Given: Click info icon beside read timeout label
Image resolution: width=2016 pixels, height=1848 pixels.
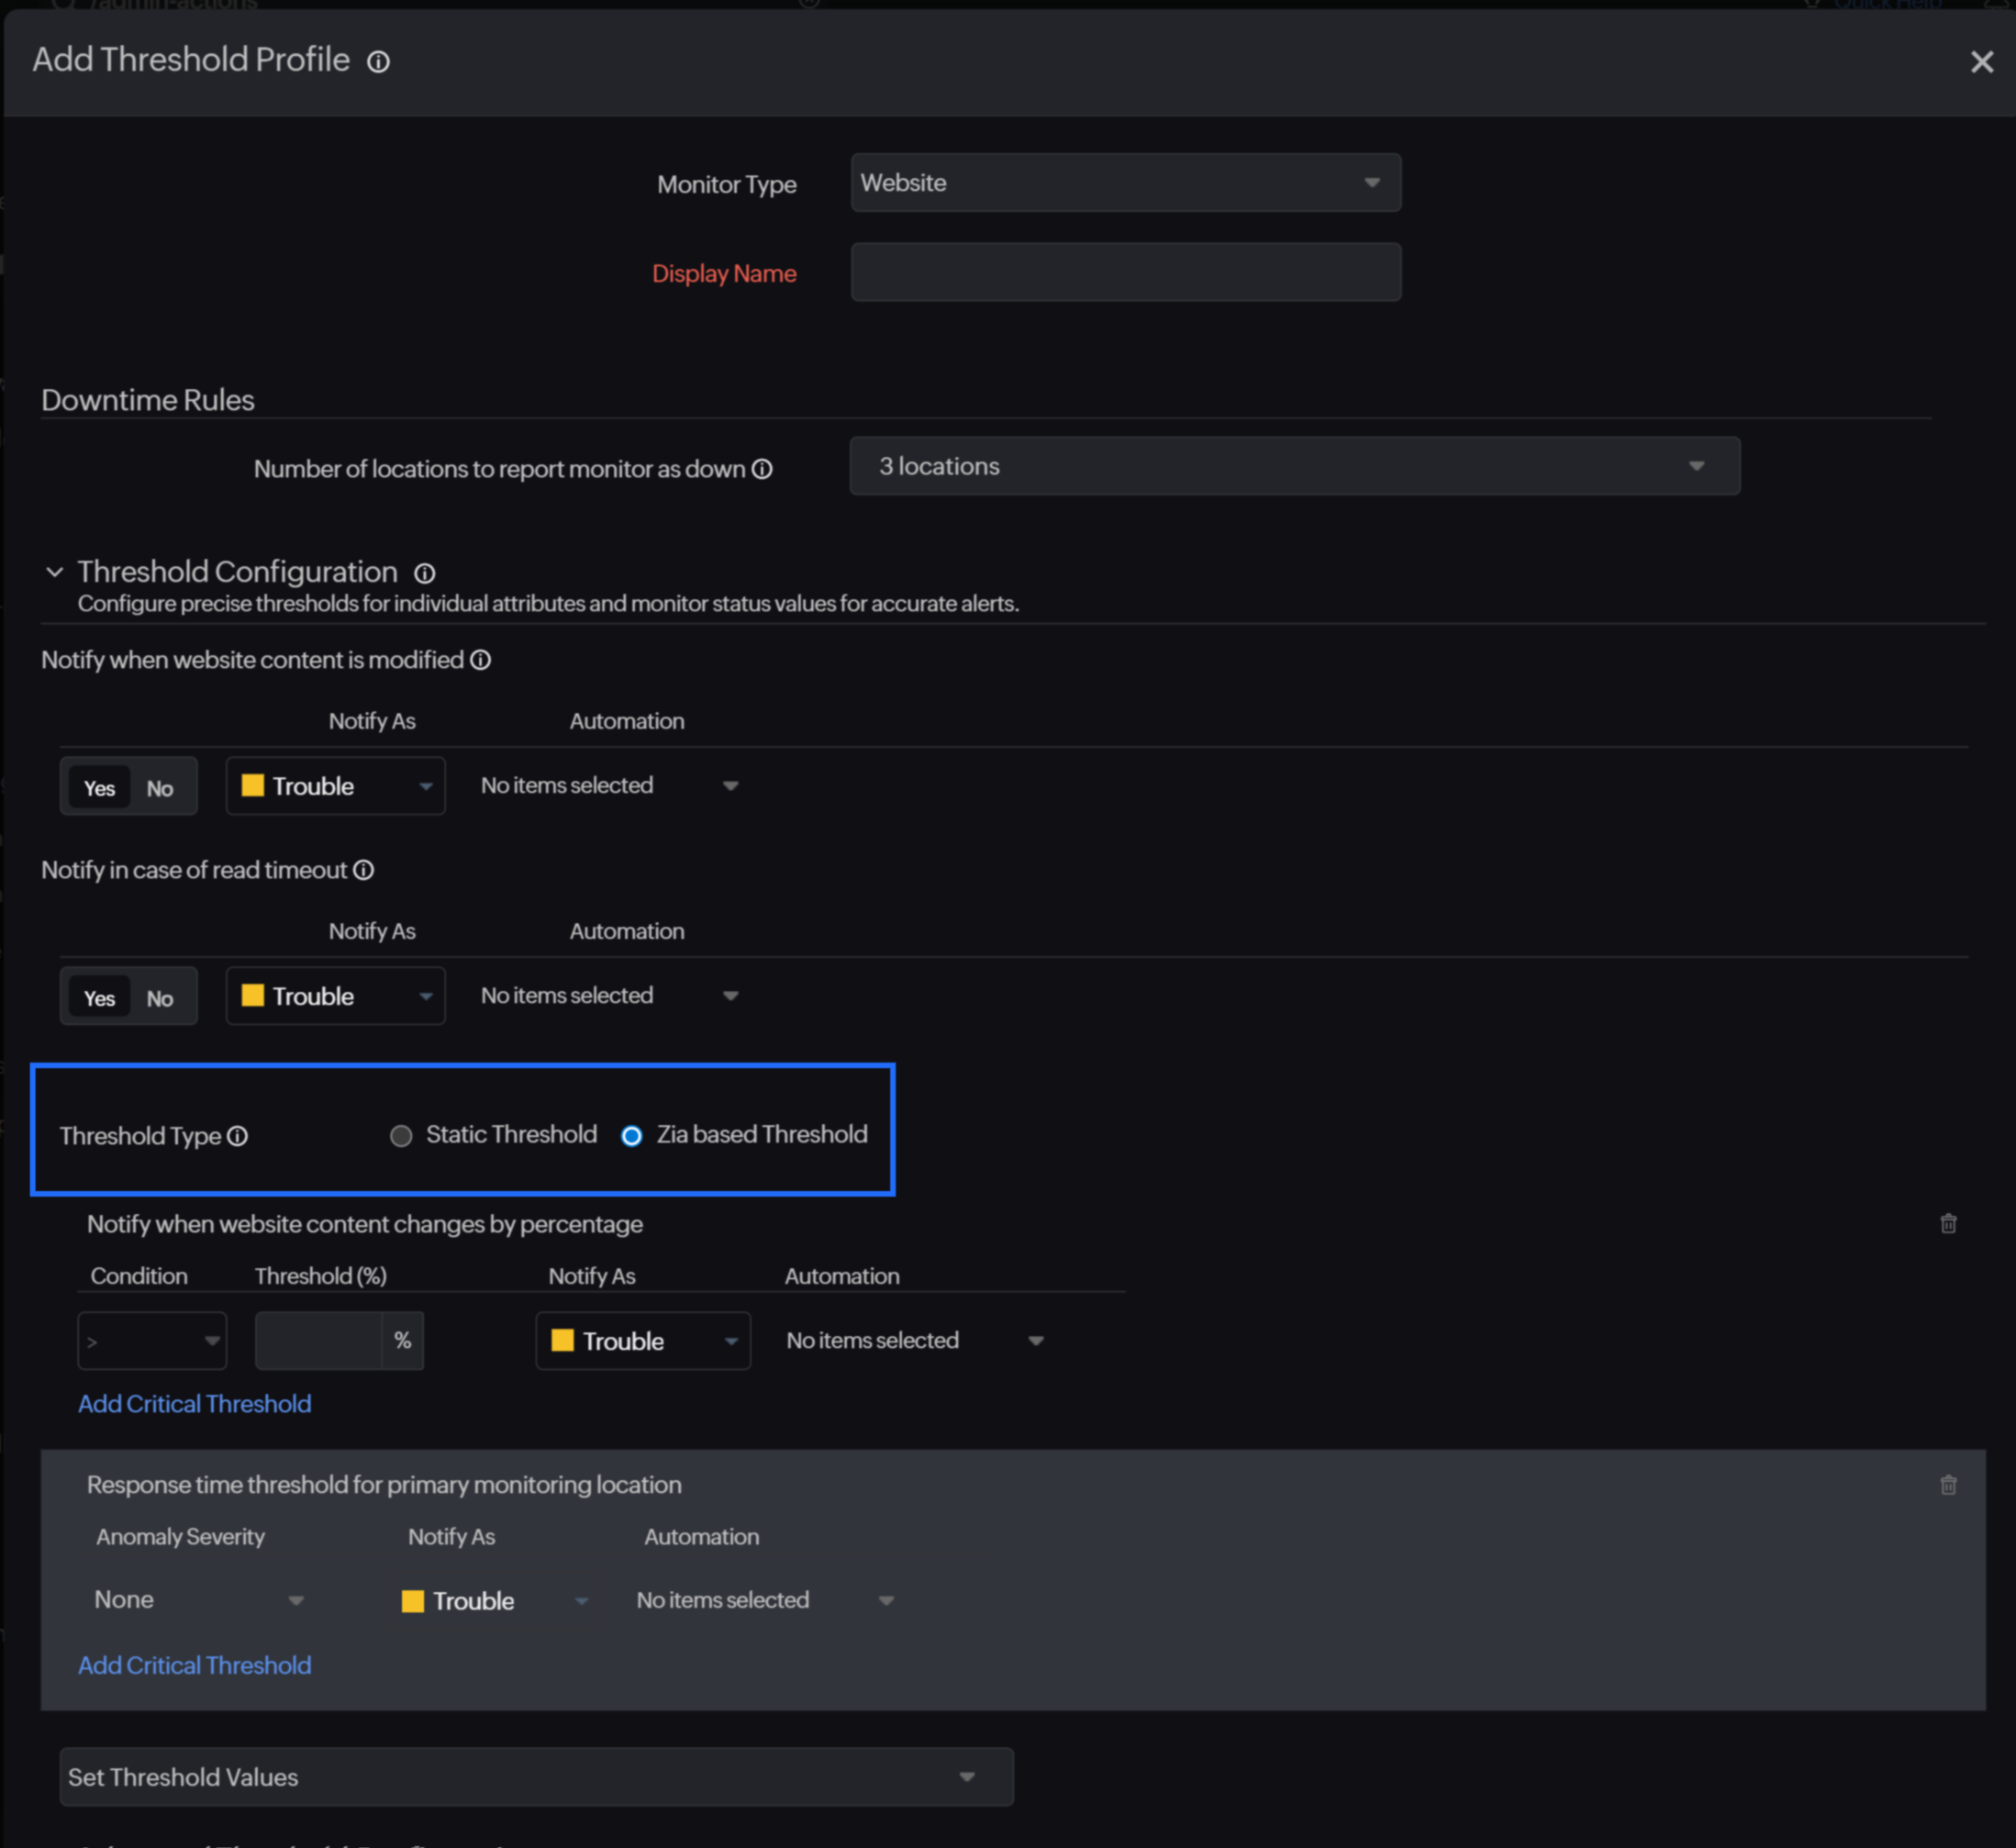Looking at the screenshot, I should pos(364,870).
